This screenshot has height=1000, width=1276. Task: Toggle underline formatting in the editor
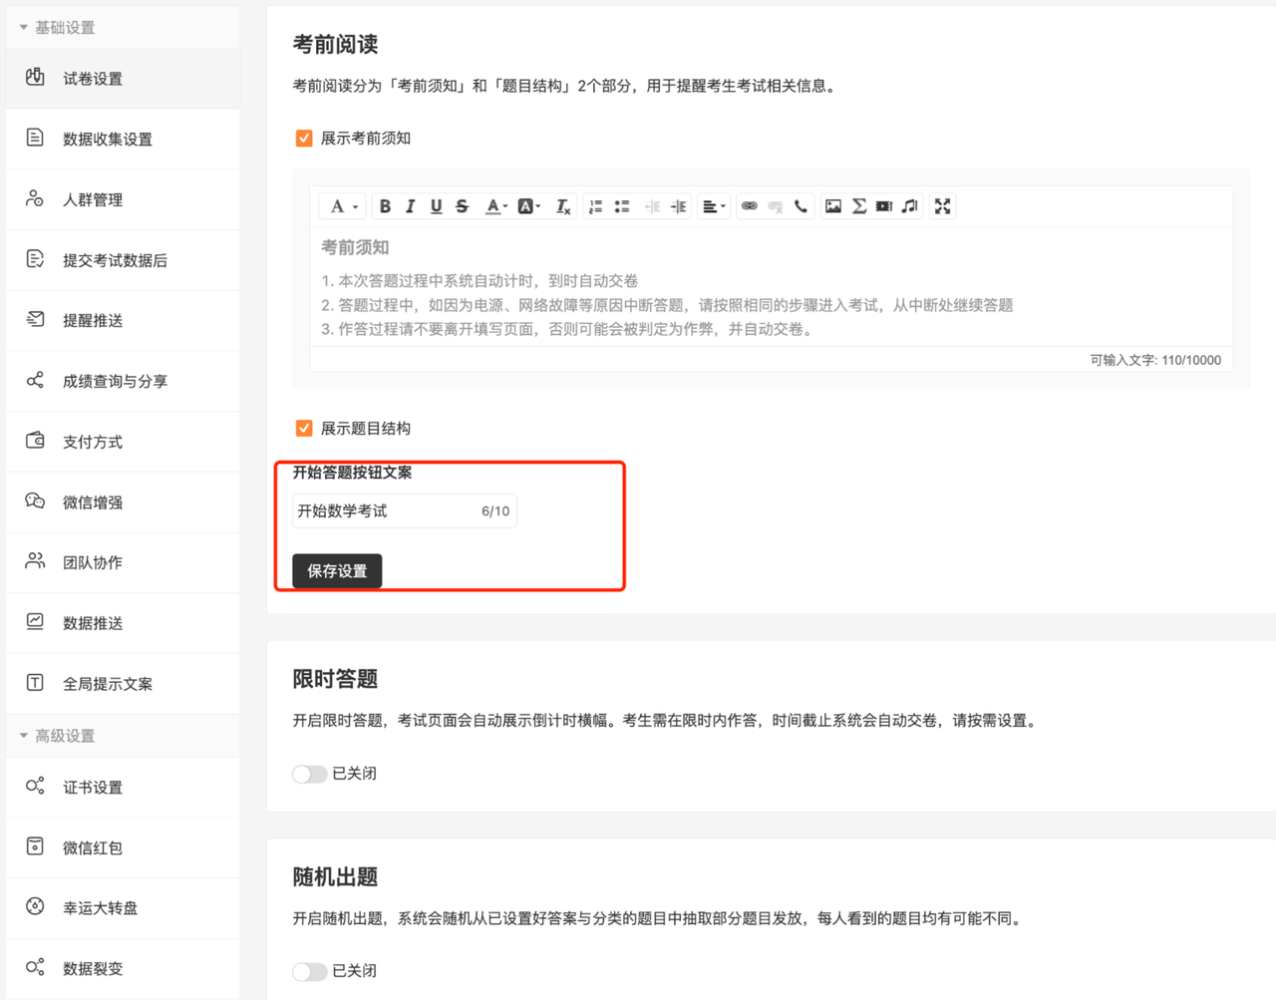click(x=436, y=206)
